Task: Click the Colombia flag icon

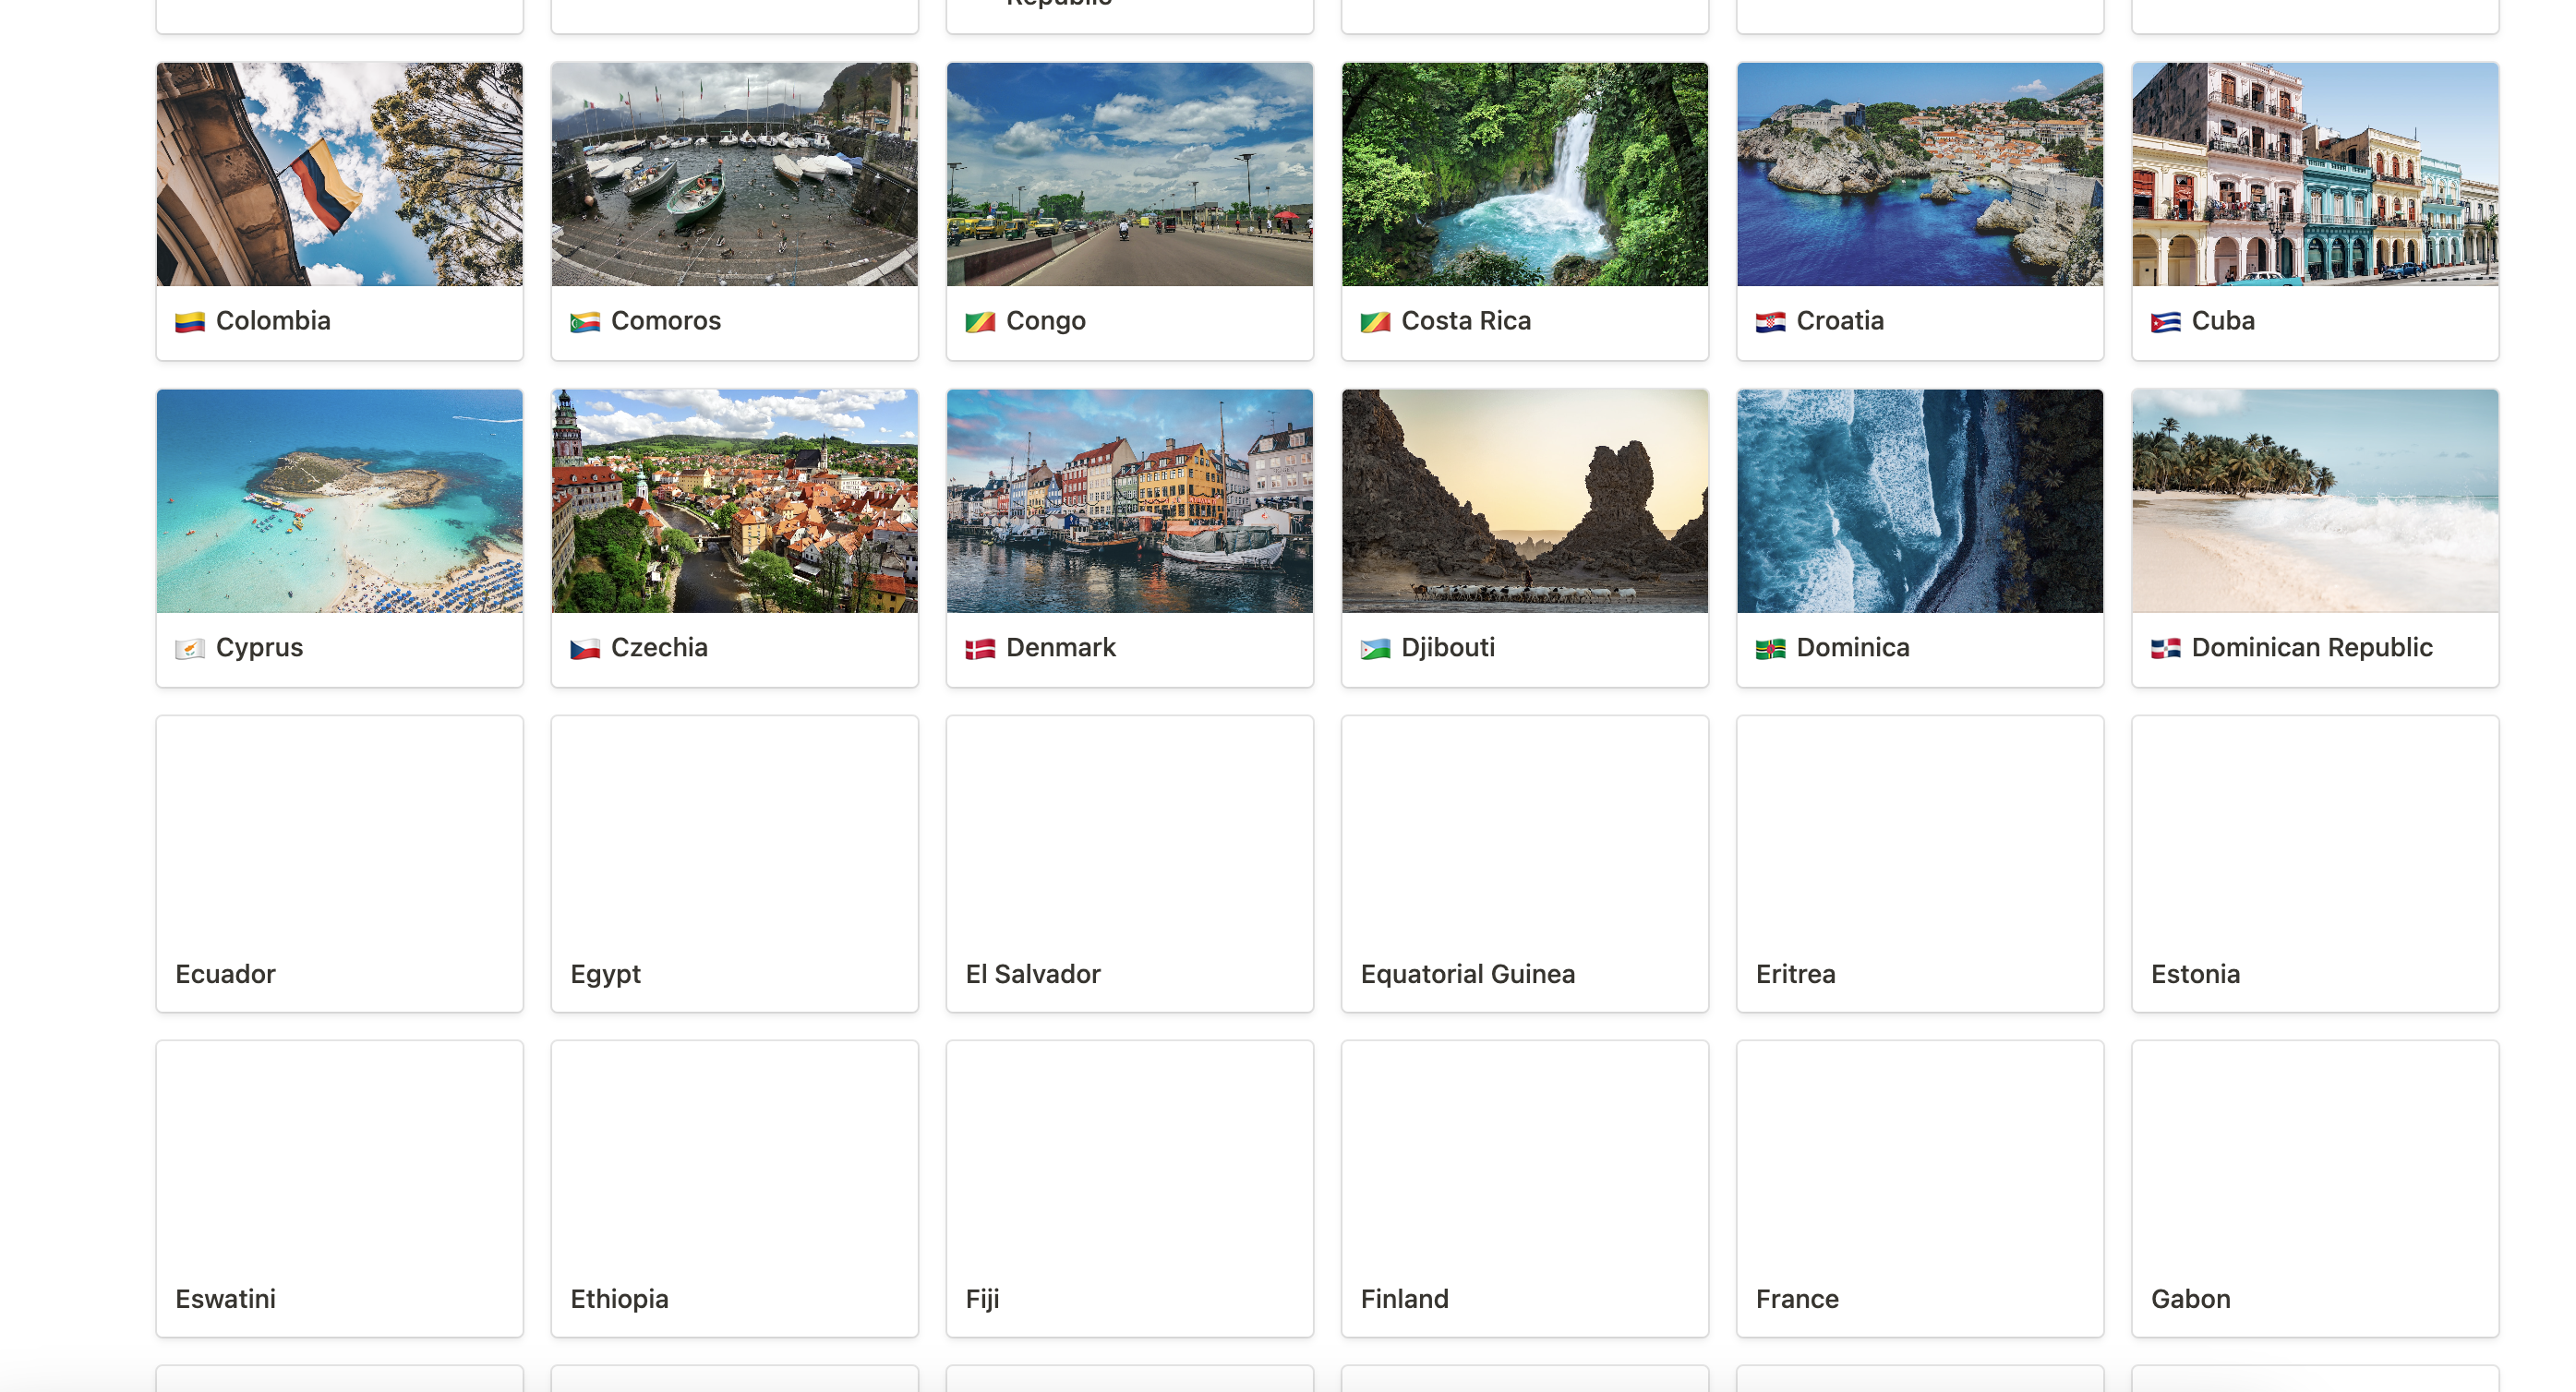Action: pos(190,322)
